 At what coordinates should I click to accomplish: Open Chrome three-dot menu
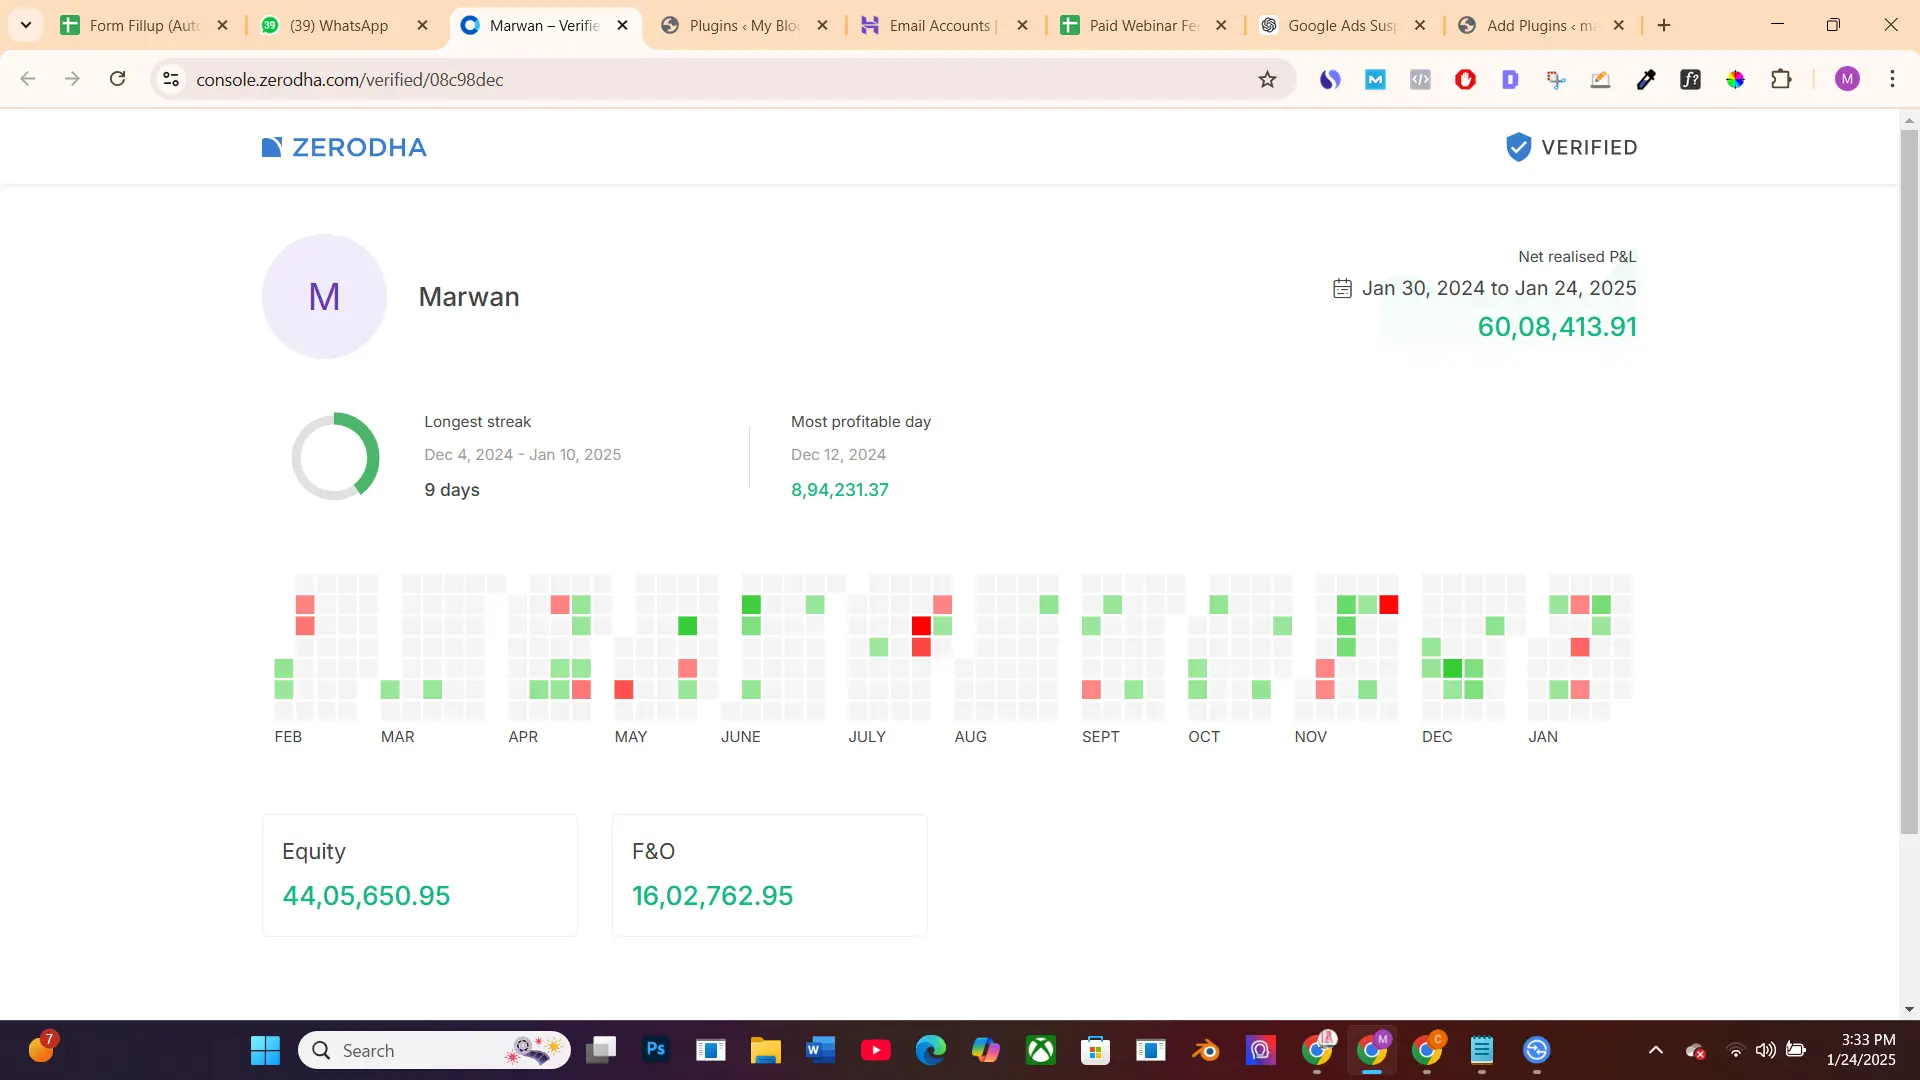point(1892,80)
